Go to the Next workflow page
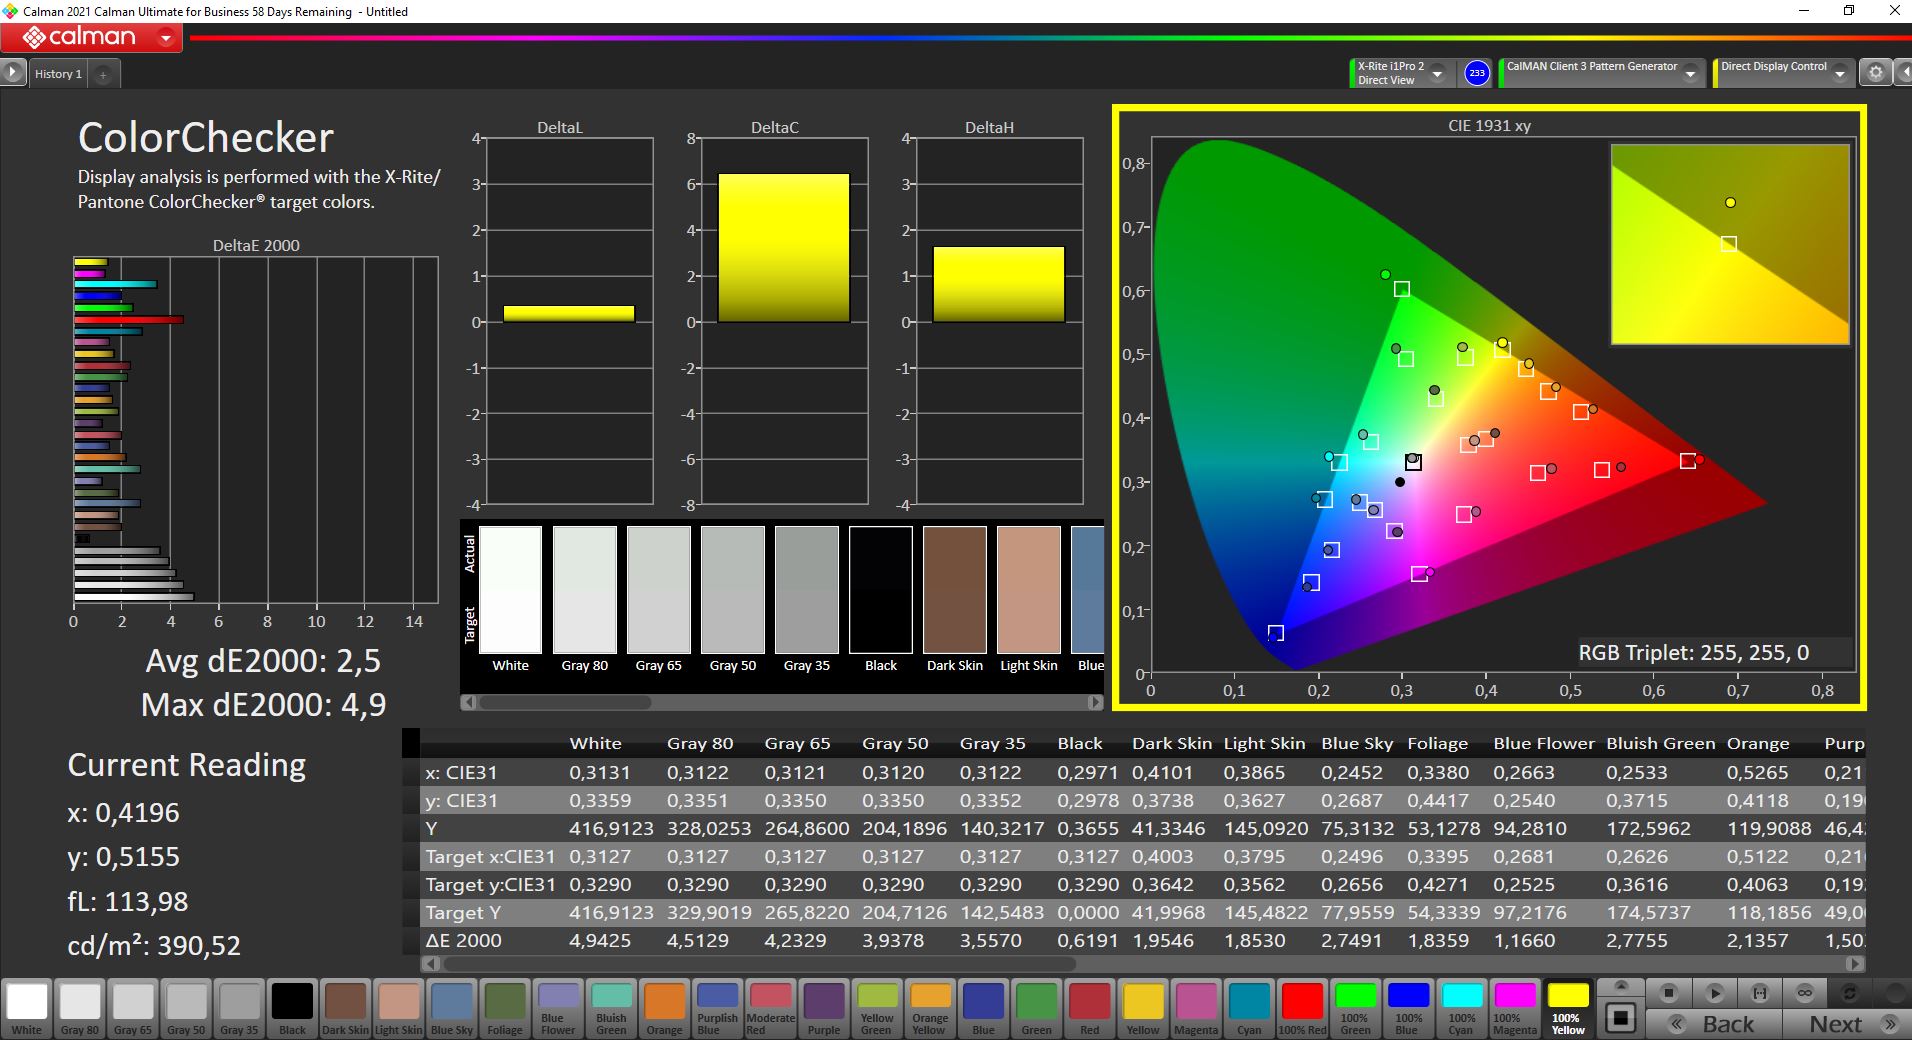This screenshot has height=1040, width=1912. pos(1846,1024)
